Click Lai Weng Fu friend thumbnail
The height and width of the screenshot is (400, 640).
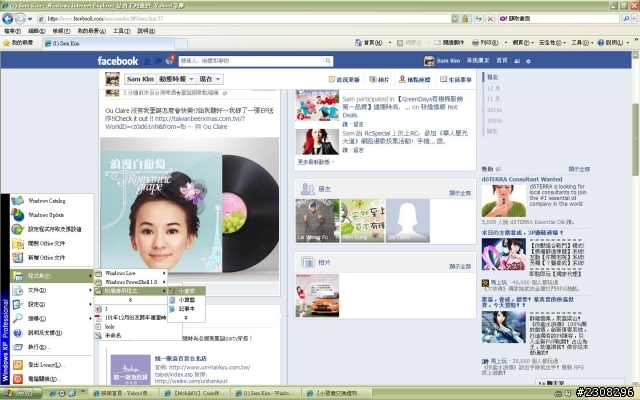pos(318,221)
